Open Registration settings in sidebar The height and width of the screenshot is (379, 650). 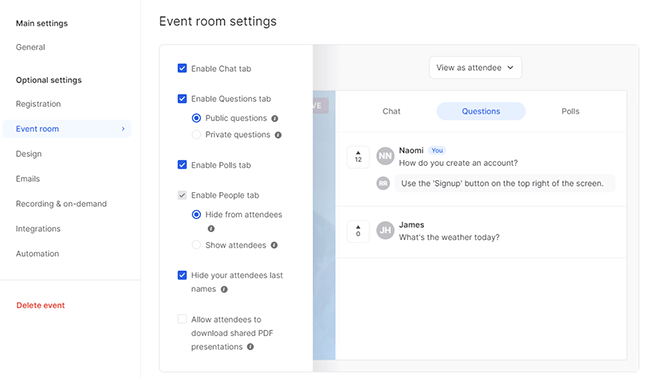[38, 104]
